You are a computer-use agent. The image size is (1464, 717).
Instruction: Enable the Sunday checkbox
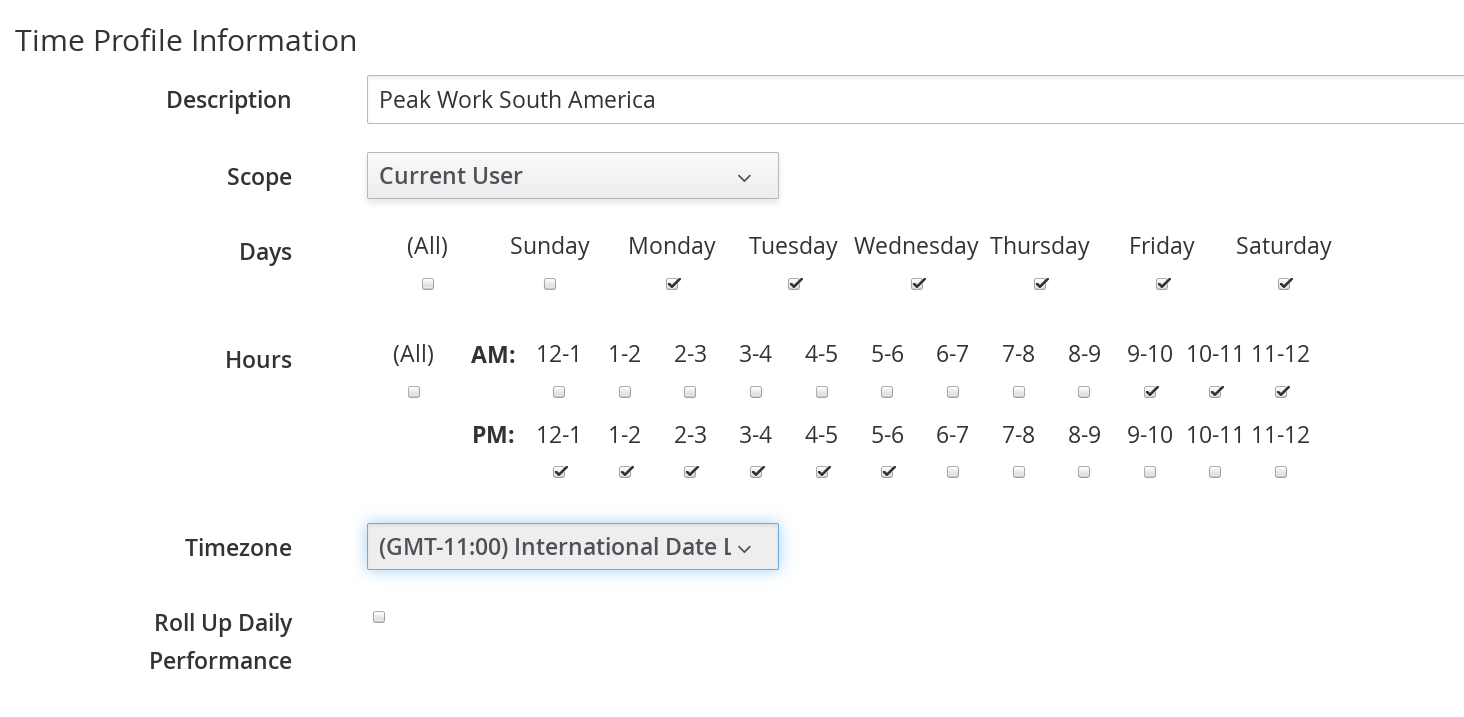click(550, 284)
